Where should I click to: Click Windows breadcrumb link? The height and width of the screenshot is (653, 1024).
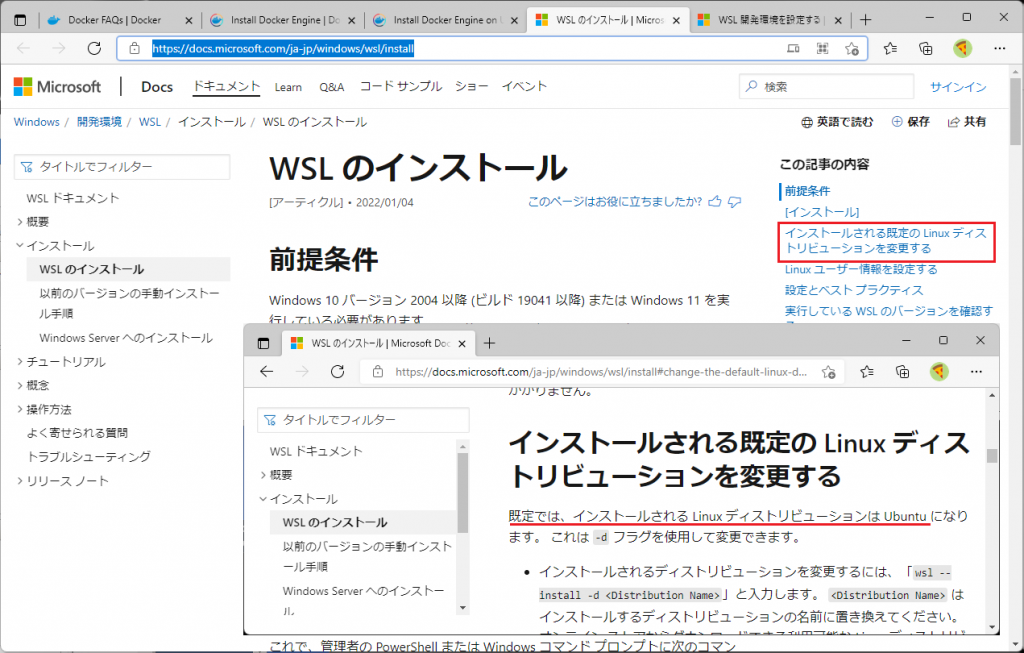(37, 122)
